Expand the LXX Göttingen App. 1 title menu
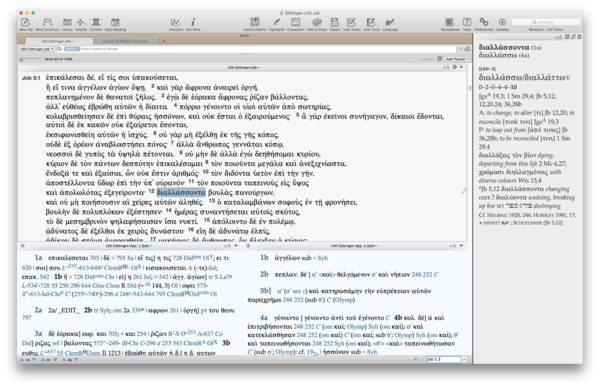 pos(129,246)
